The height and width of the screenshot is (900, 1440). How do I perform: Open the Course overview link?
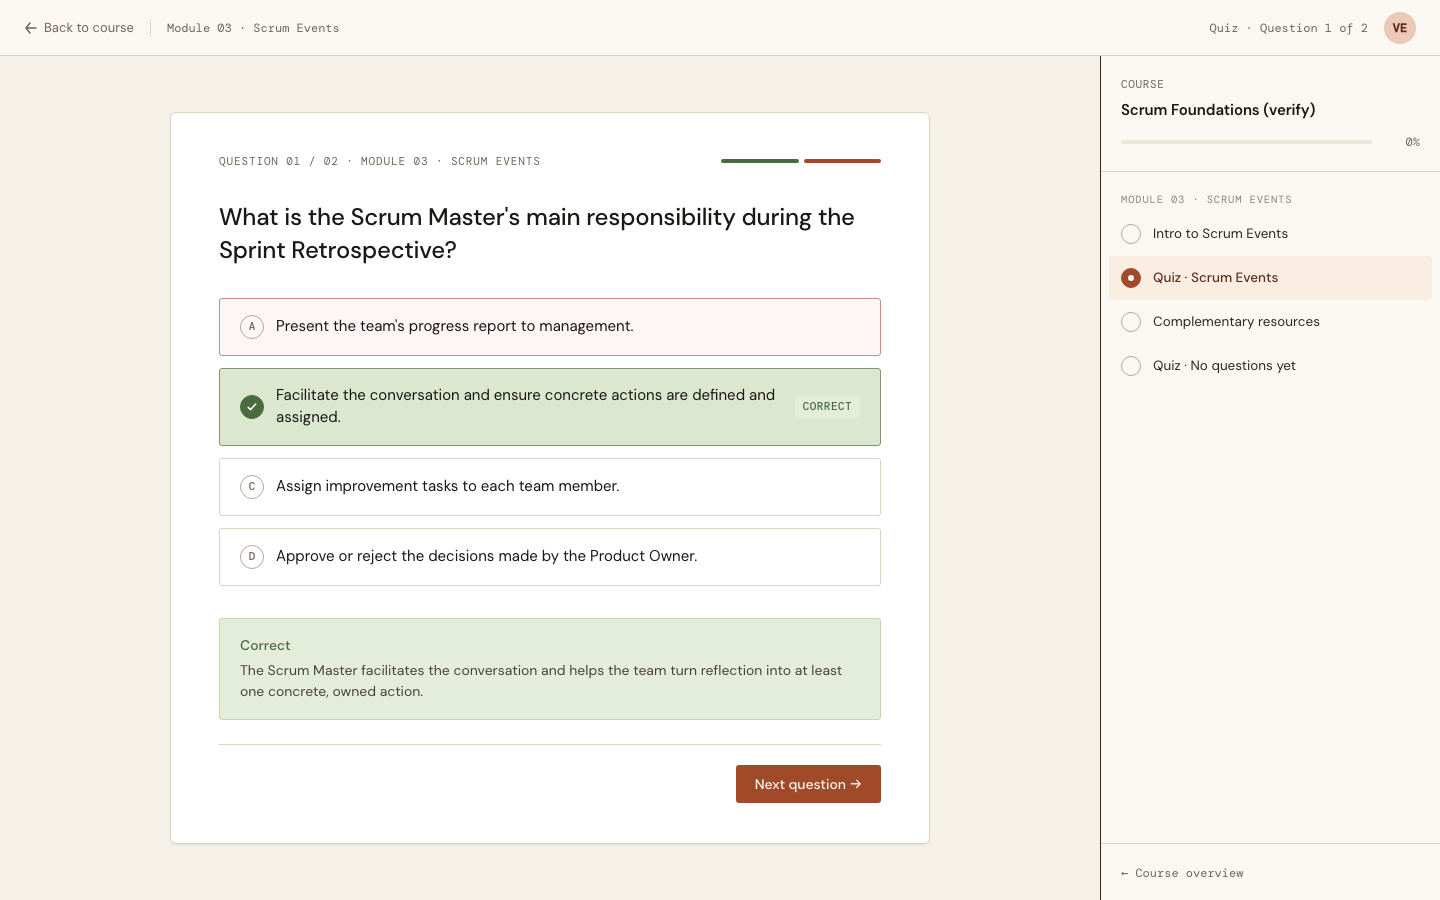1182,873
